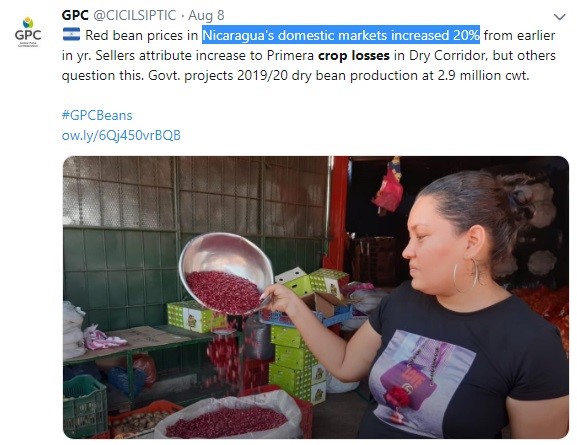This screenshot has width=577, height=445.
Task: Click the GPC display name
Action: point(75,15)
